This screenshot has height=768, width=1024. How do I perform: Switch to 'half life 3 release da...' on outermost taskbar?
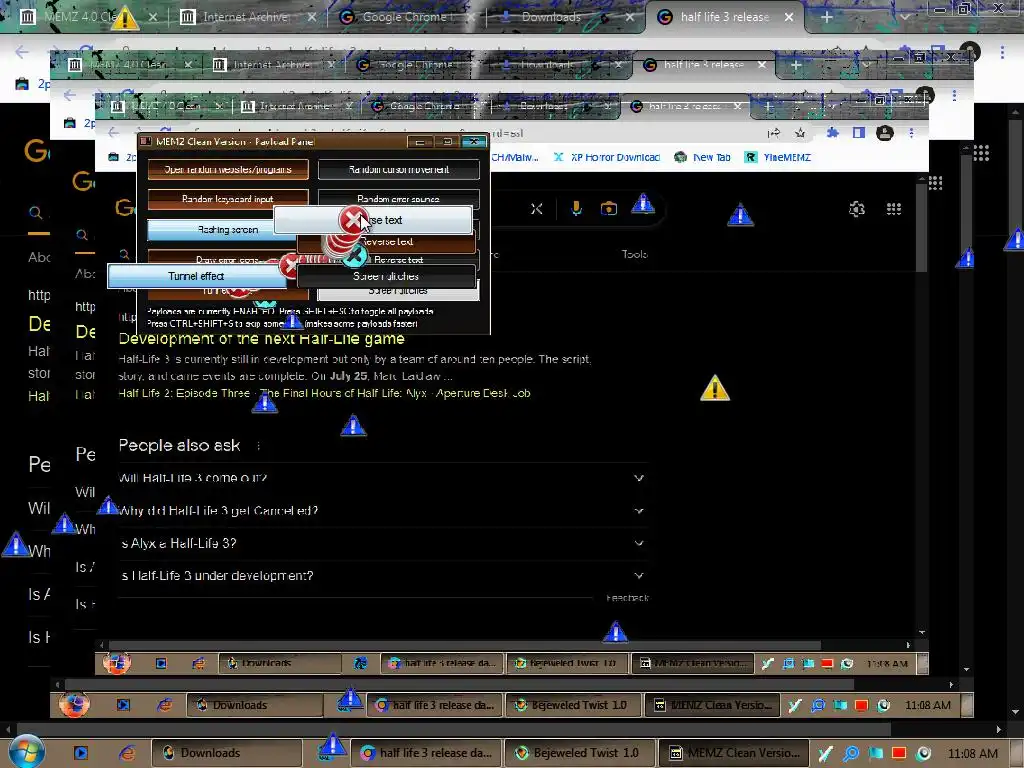[x=428, y=753]
